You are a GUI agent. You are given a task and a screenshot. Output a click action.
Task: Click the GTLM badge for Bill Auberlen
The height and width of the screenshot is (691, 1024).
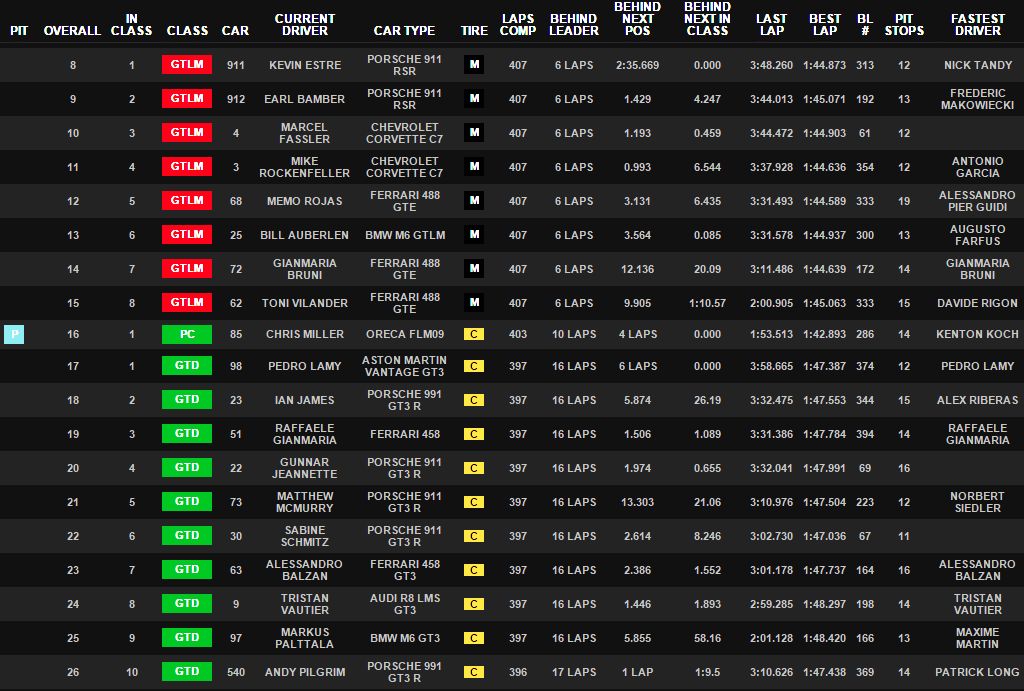[187, 235]
